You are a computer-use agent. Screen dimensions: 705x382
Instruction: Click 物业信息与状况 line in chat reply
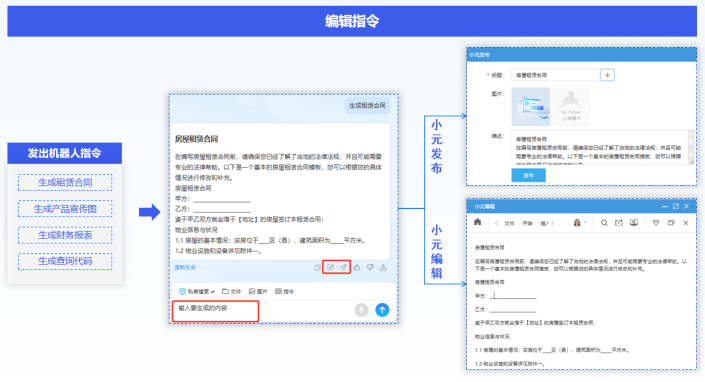[x=196, y=230]
